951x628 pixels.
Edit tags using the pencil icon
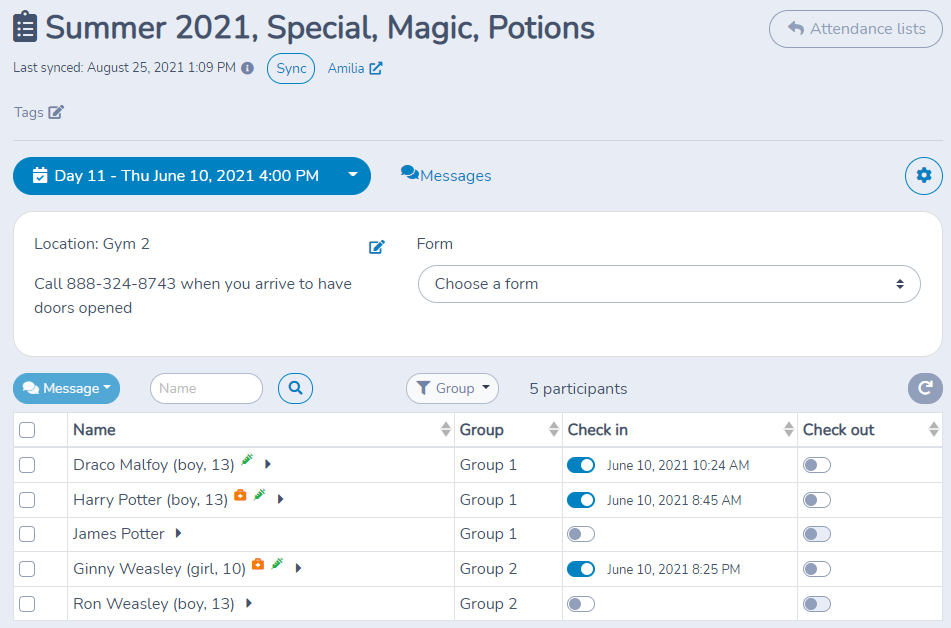coord(56,112)
